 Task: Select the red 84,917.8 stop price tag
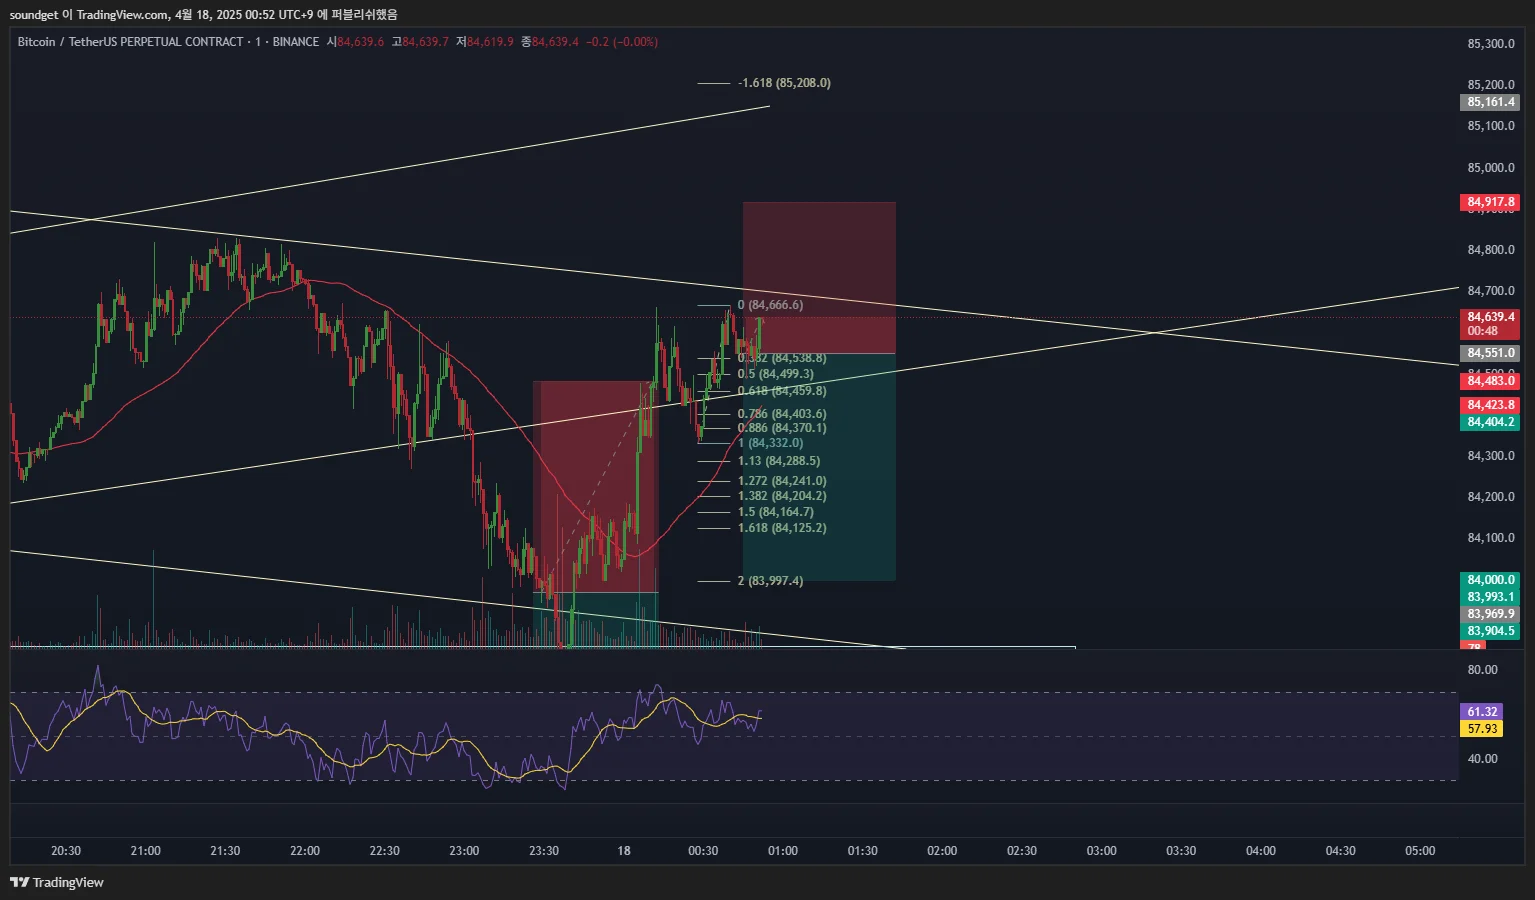click(1490, 202)
